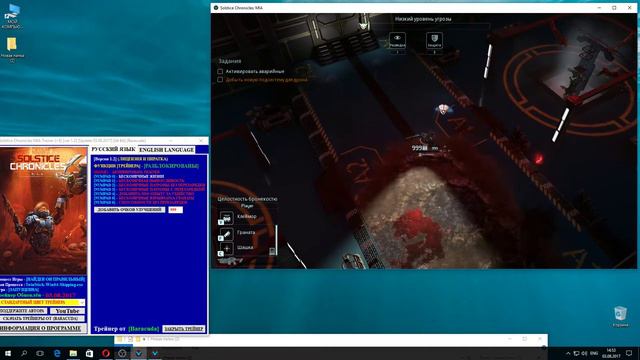Show hidden system tray icons
This screenshot has width=640, height=360.
[x=568, y=353]
